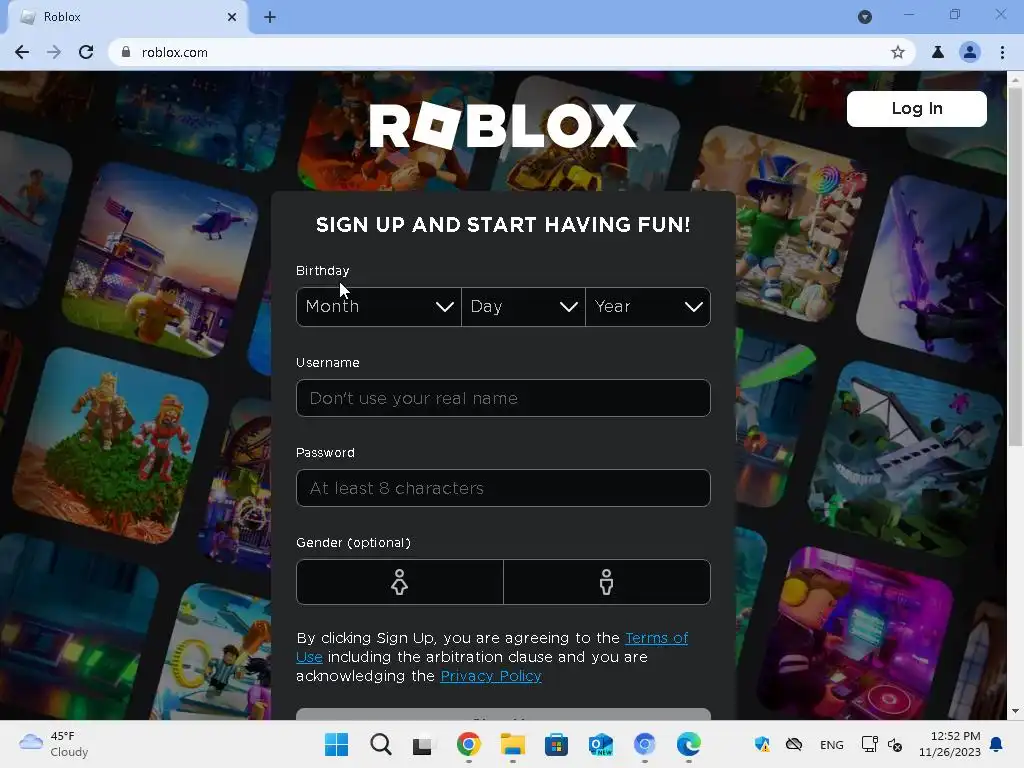Open the Windows Start menu
The image size is (1024, 768).
point(336,744)
